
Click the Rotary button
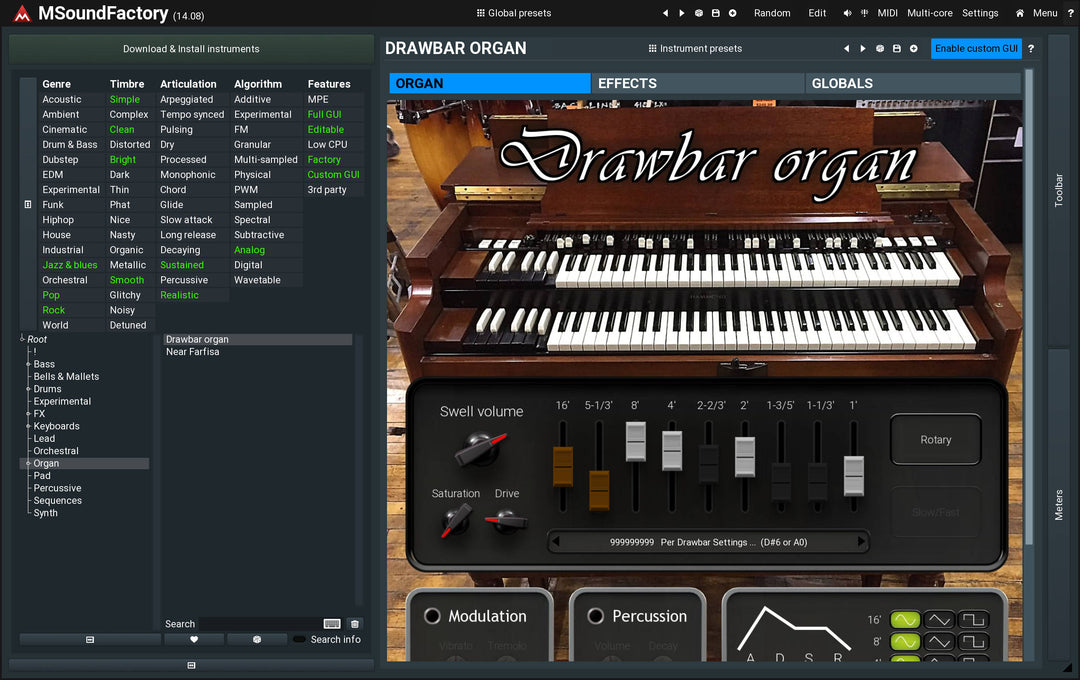[935, 440]
